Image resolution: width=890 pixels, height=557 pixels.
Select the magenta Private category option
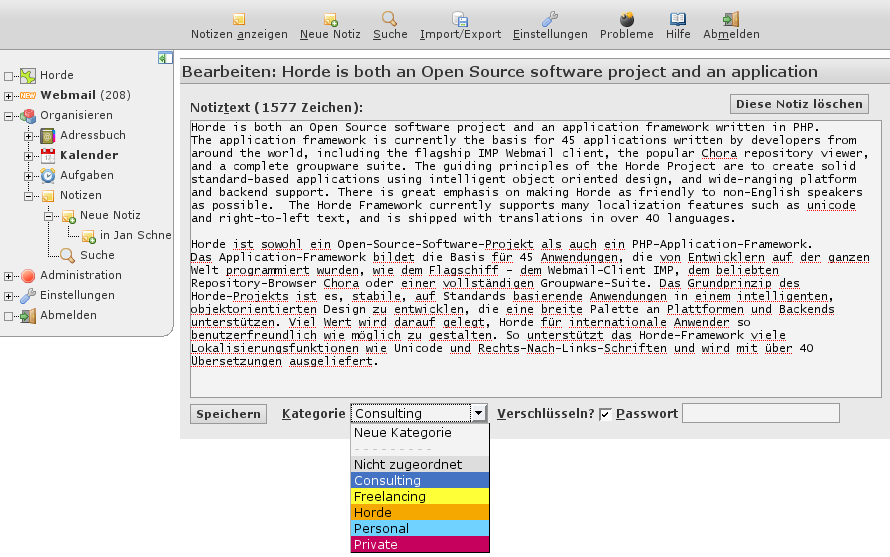click(x=420, y=544)
